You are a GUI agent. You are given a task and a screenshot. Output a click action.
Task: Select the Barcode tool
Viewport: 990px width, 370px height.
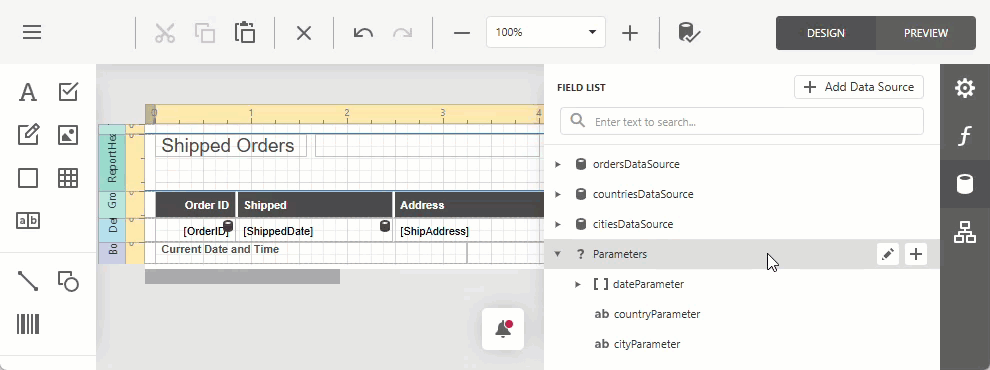point(28,324)
